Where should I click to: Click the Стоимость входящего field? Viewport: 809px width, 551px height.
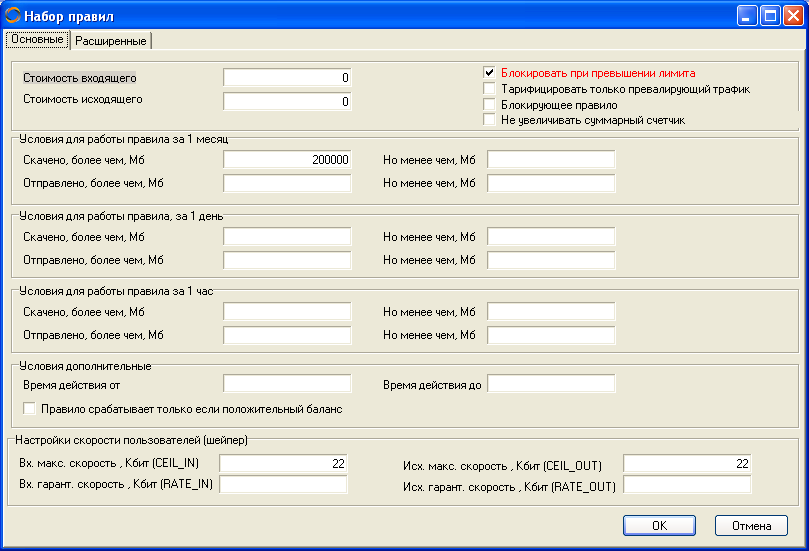tap(287, 78)
